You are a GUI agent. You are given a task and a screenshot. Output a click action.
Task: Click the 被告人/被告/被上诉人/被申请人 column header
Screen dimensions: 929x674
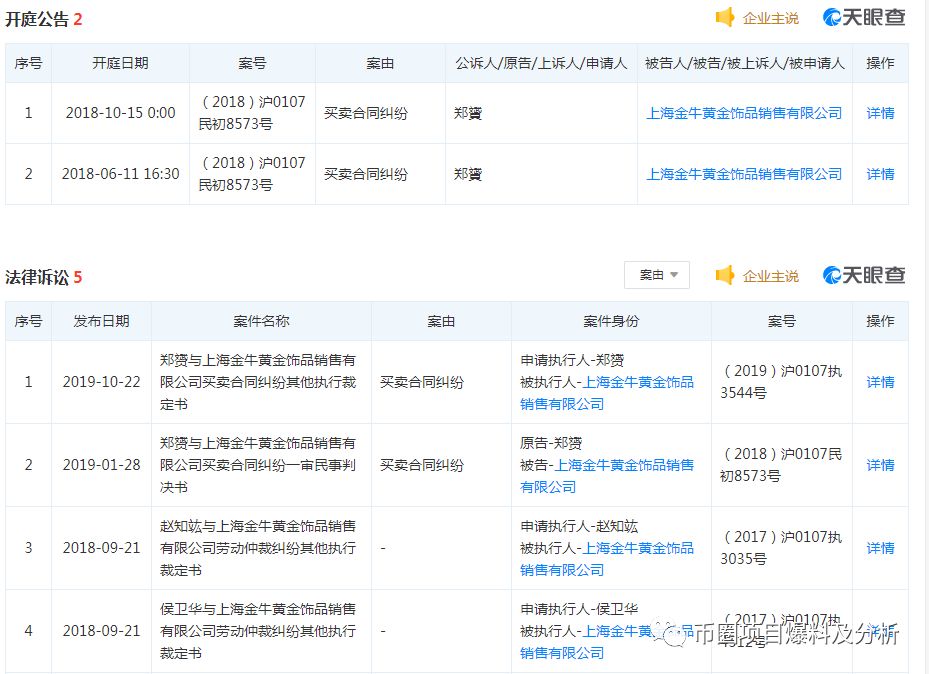click(x=745, y=63)
